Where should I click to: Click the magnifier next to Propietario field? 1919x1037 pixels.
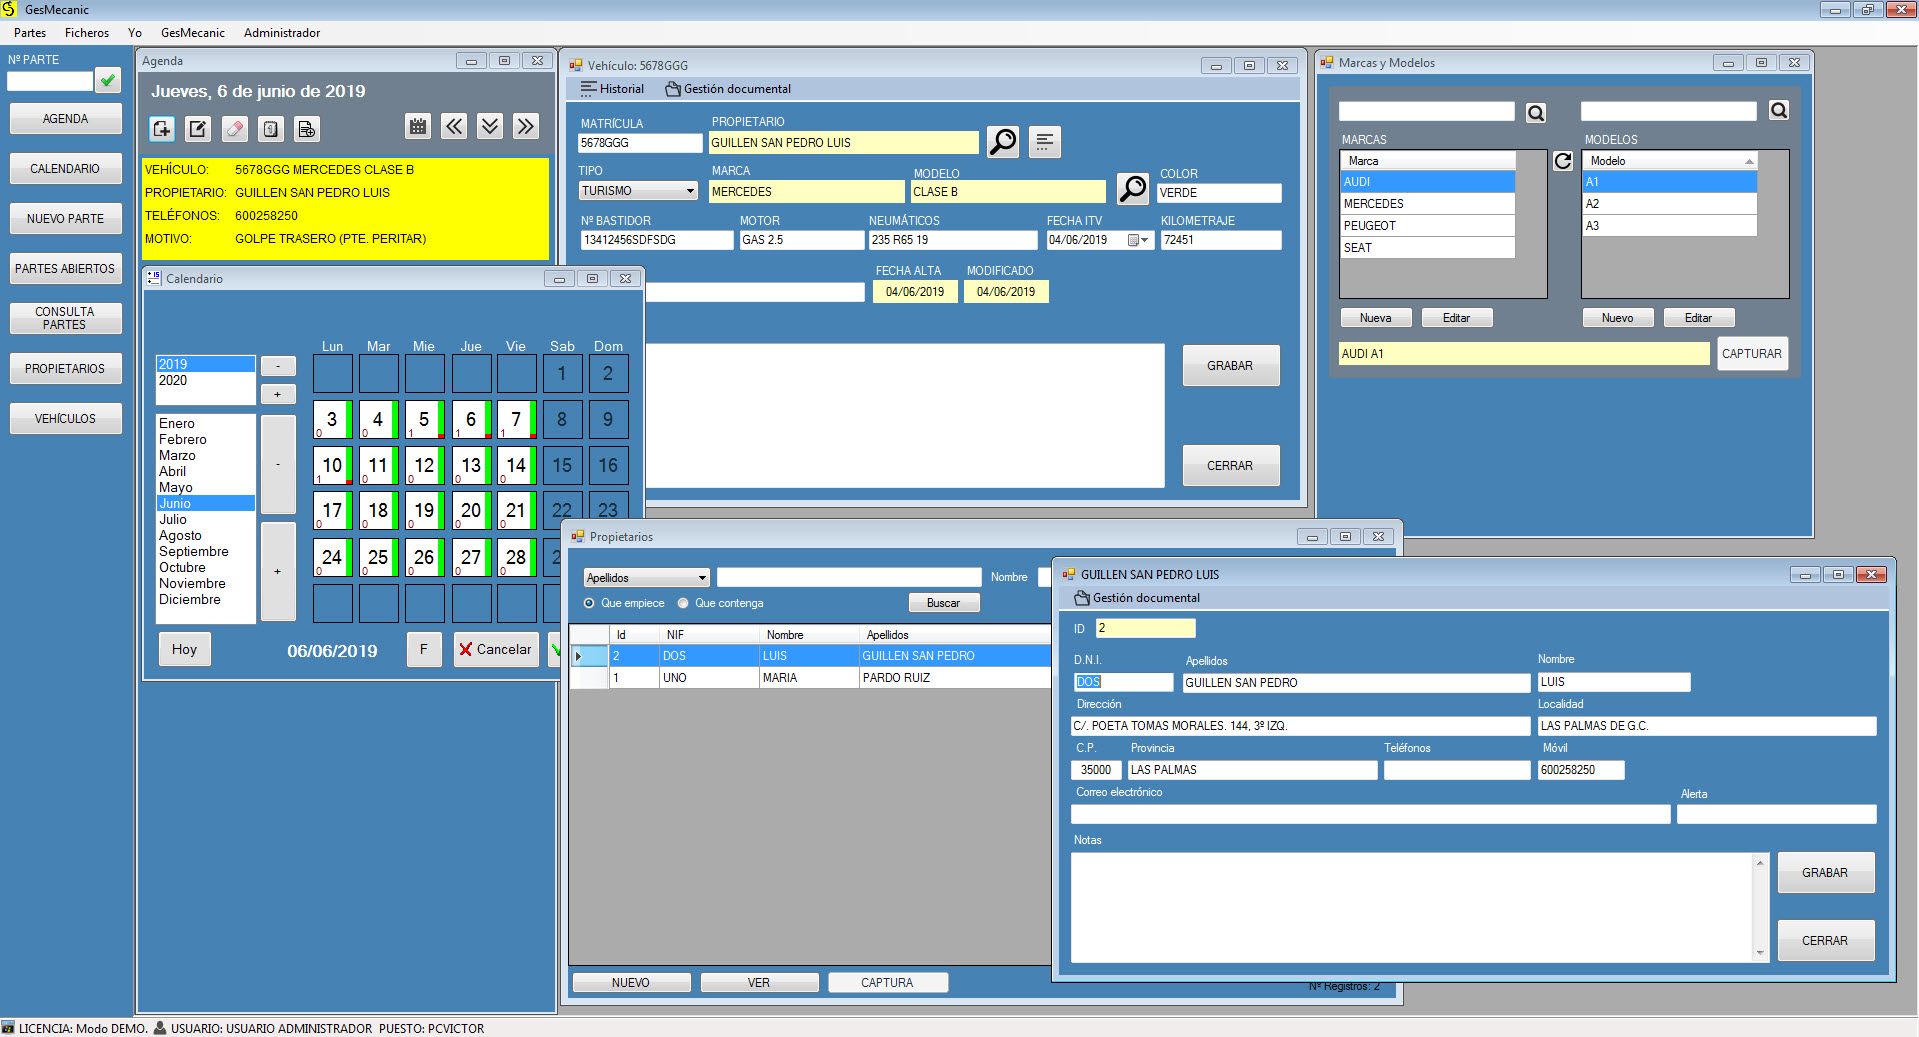coord(1002,142)
